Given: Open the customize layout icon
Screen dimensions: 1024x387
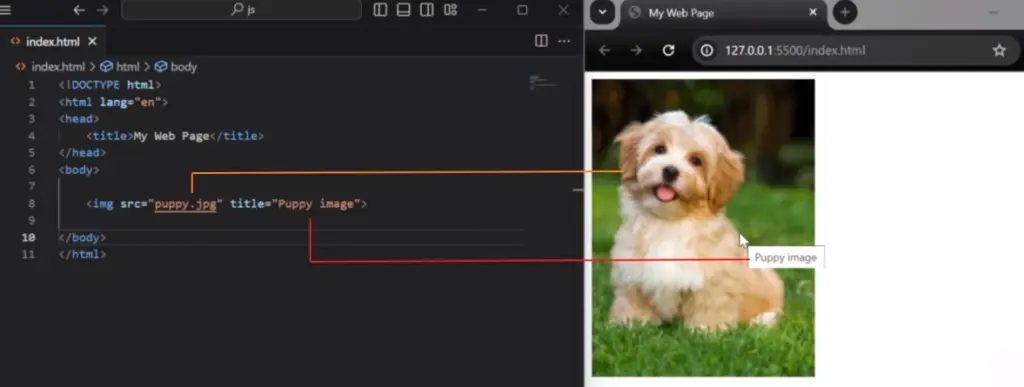Looking at the screenshot, I should coord(451,10).
